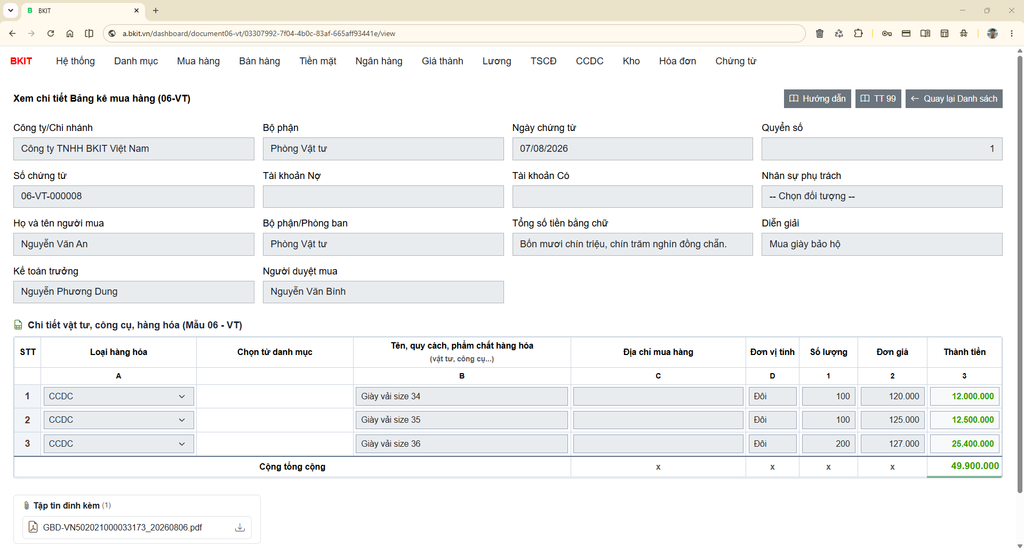Open the Hệ thống menu
Image resolution: width=1024 pixels, height=550 pixels.
(x=75, y=61)
